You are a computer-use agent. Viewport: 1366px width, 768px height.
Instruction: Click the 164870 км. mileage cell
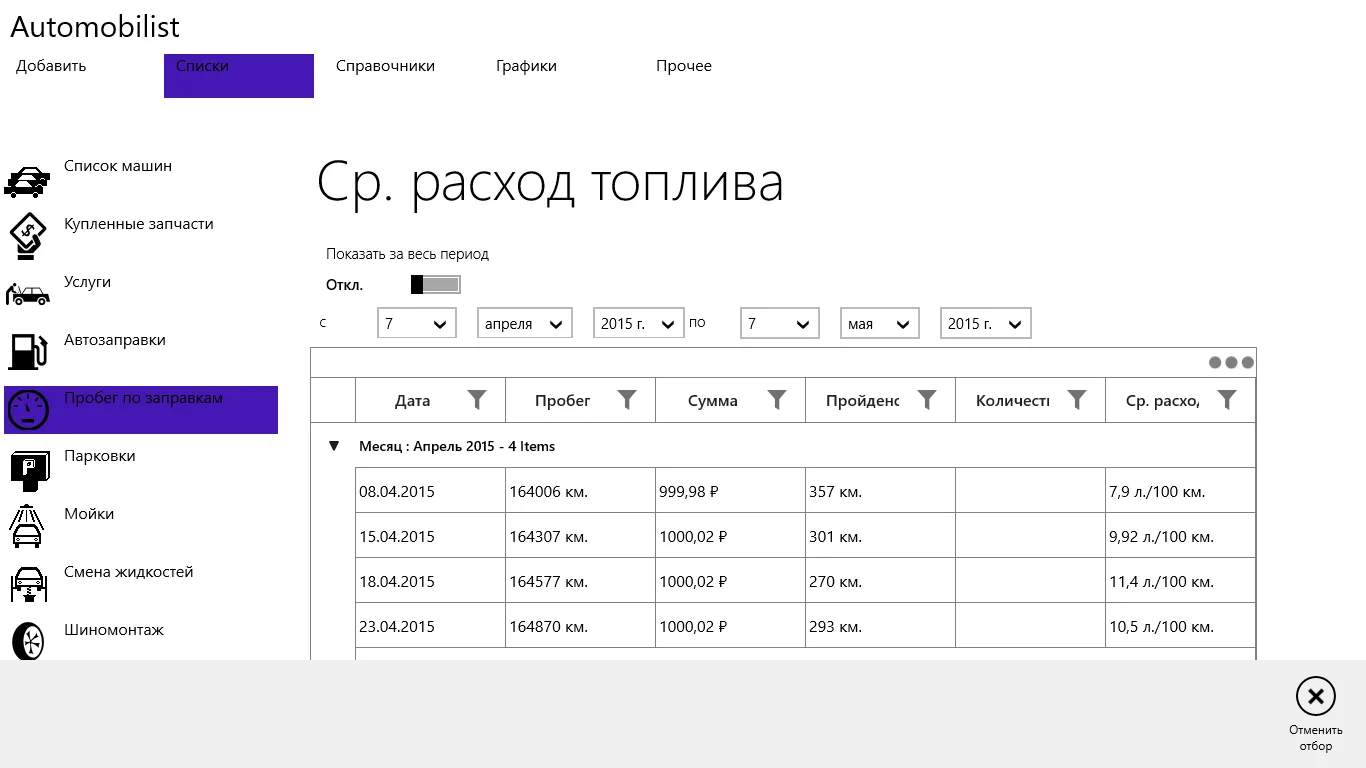[x=581, y=626]
